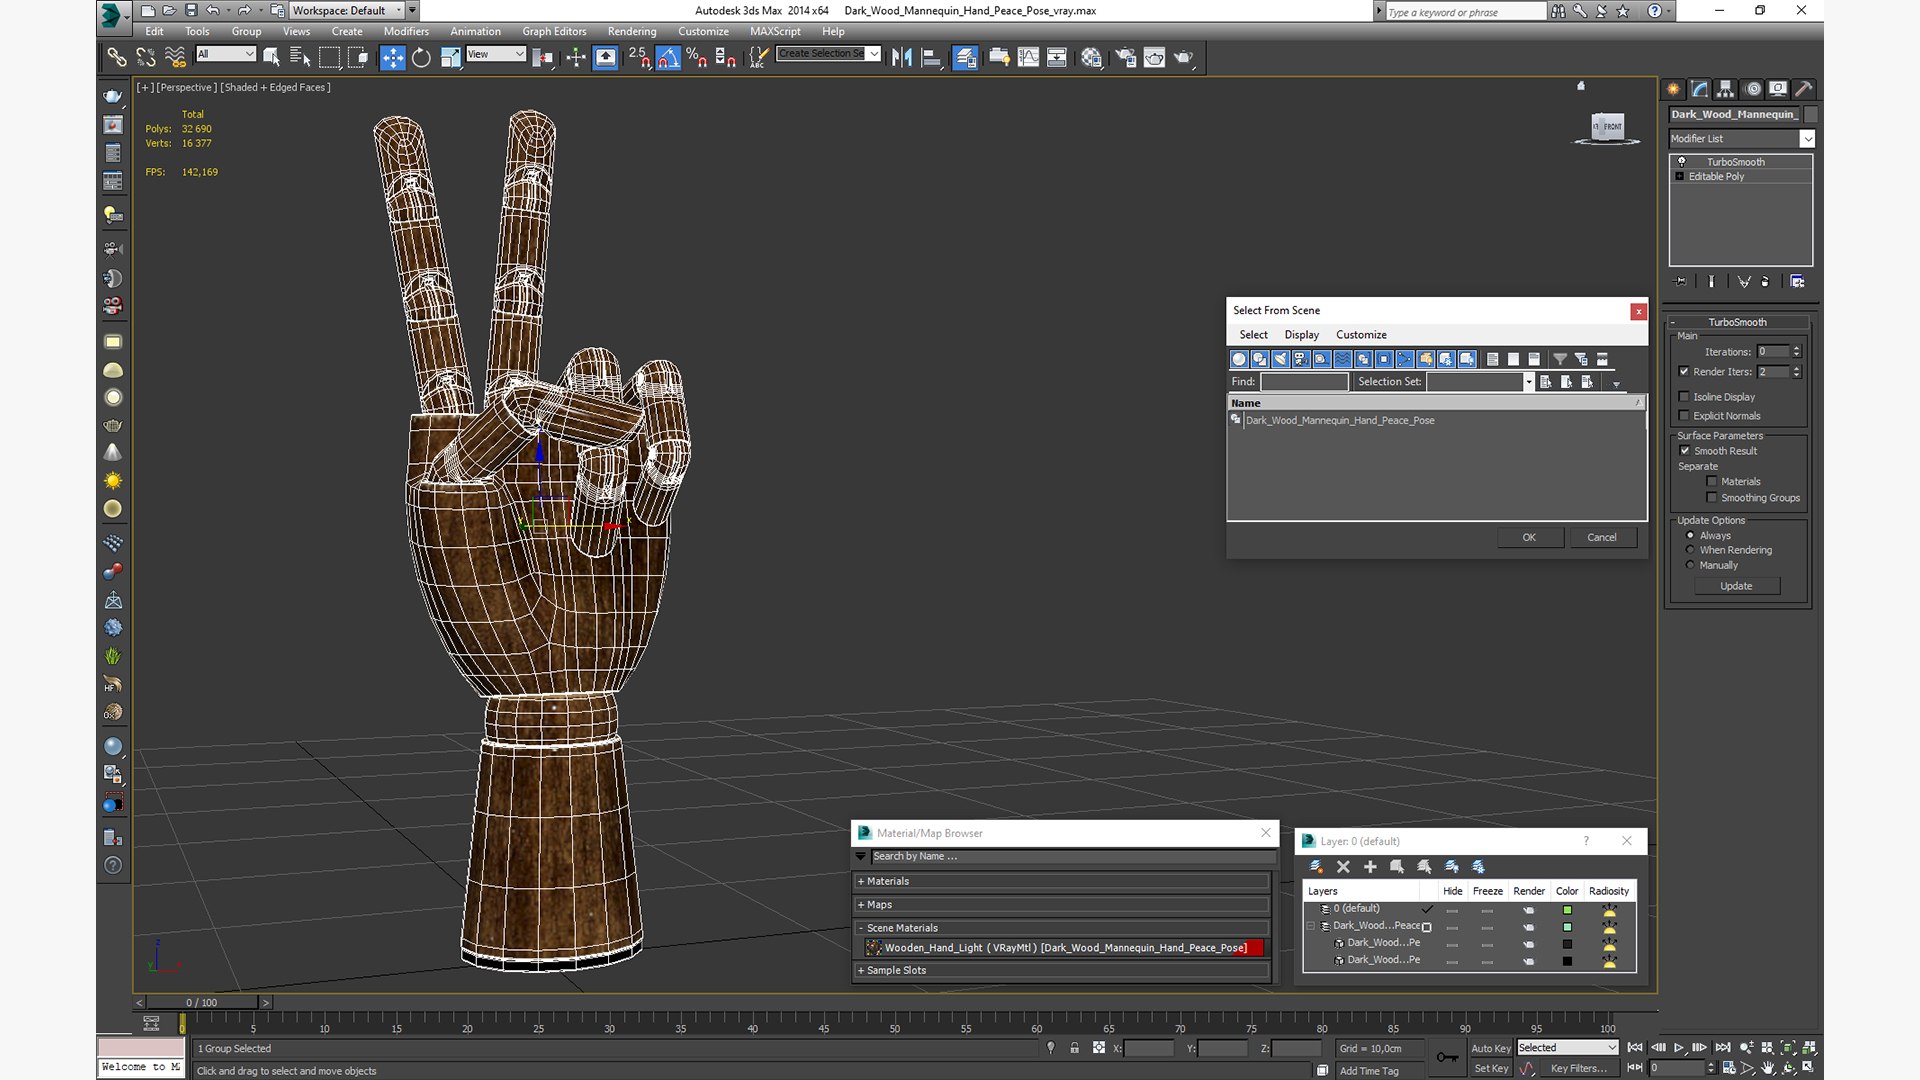Check Separate by Smoothing Groups checkbox
Image resolution: width=1920 pixels, height=1080 pixels.
coord(1712,498)
